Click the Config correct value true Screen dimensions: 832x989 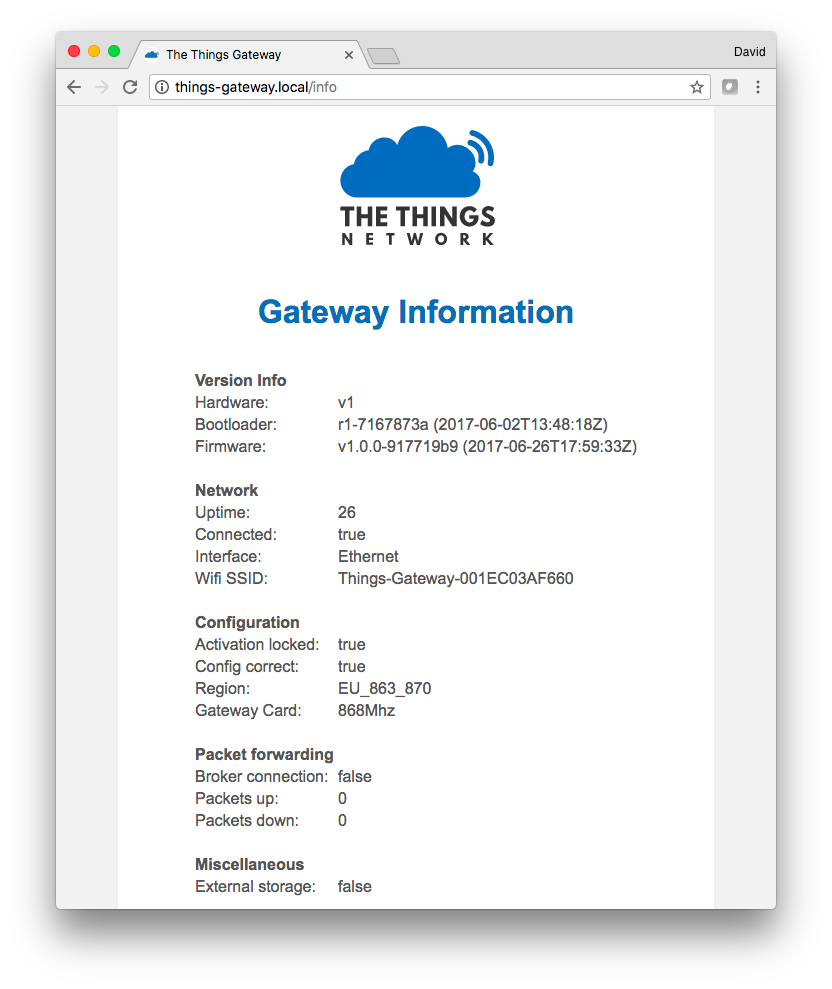click(x=351, y=667)
